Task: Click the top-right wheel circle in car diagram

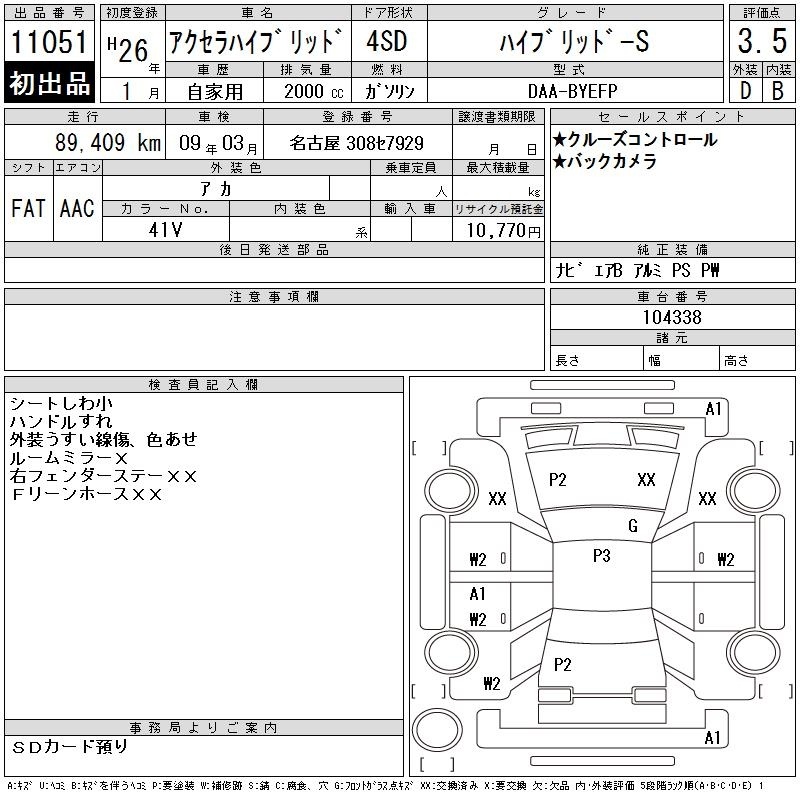Action: pyautogui.click(x=755, y=492)
